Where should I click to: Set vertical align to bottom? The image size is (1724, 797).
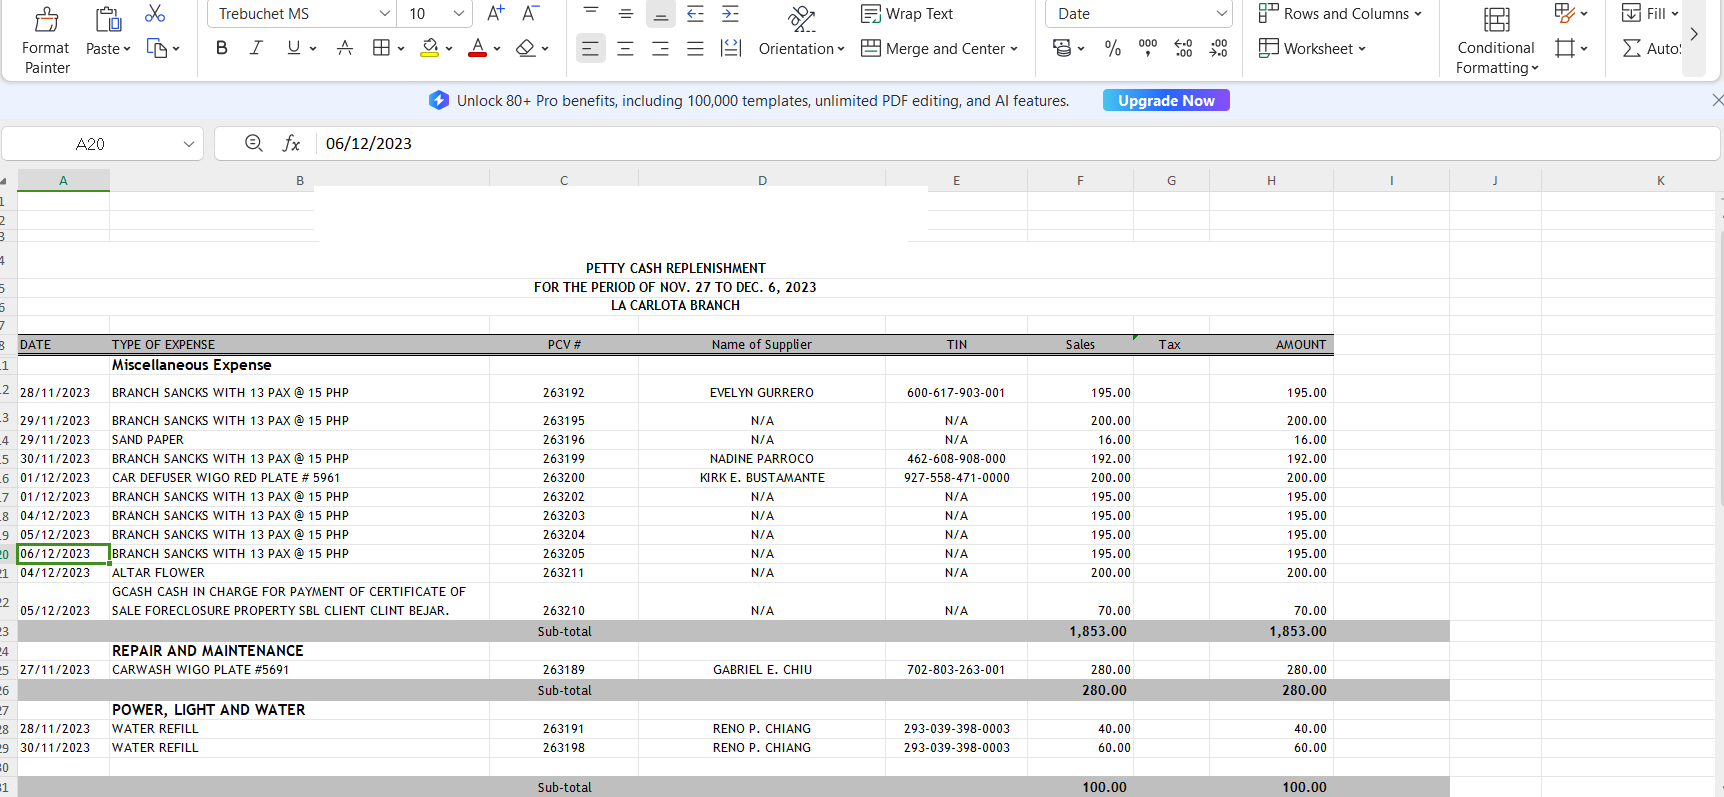point(660,14)
